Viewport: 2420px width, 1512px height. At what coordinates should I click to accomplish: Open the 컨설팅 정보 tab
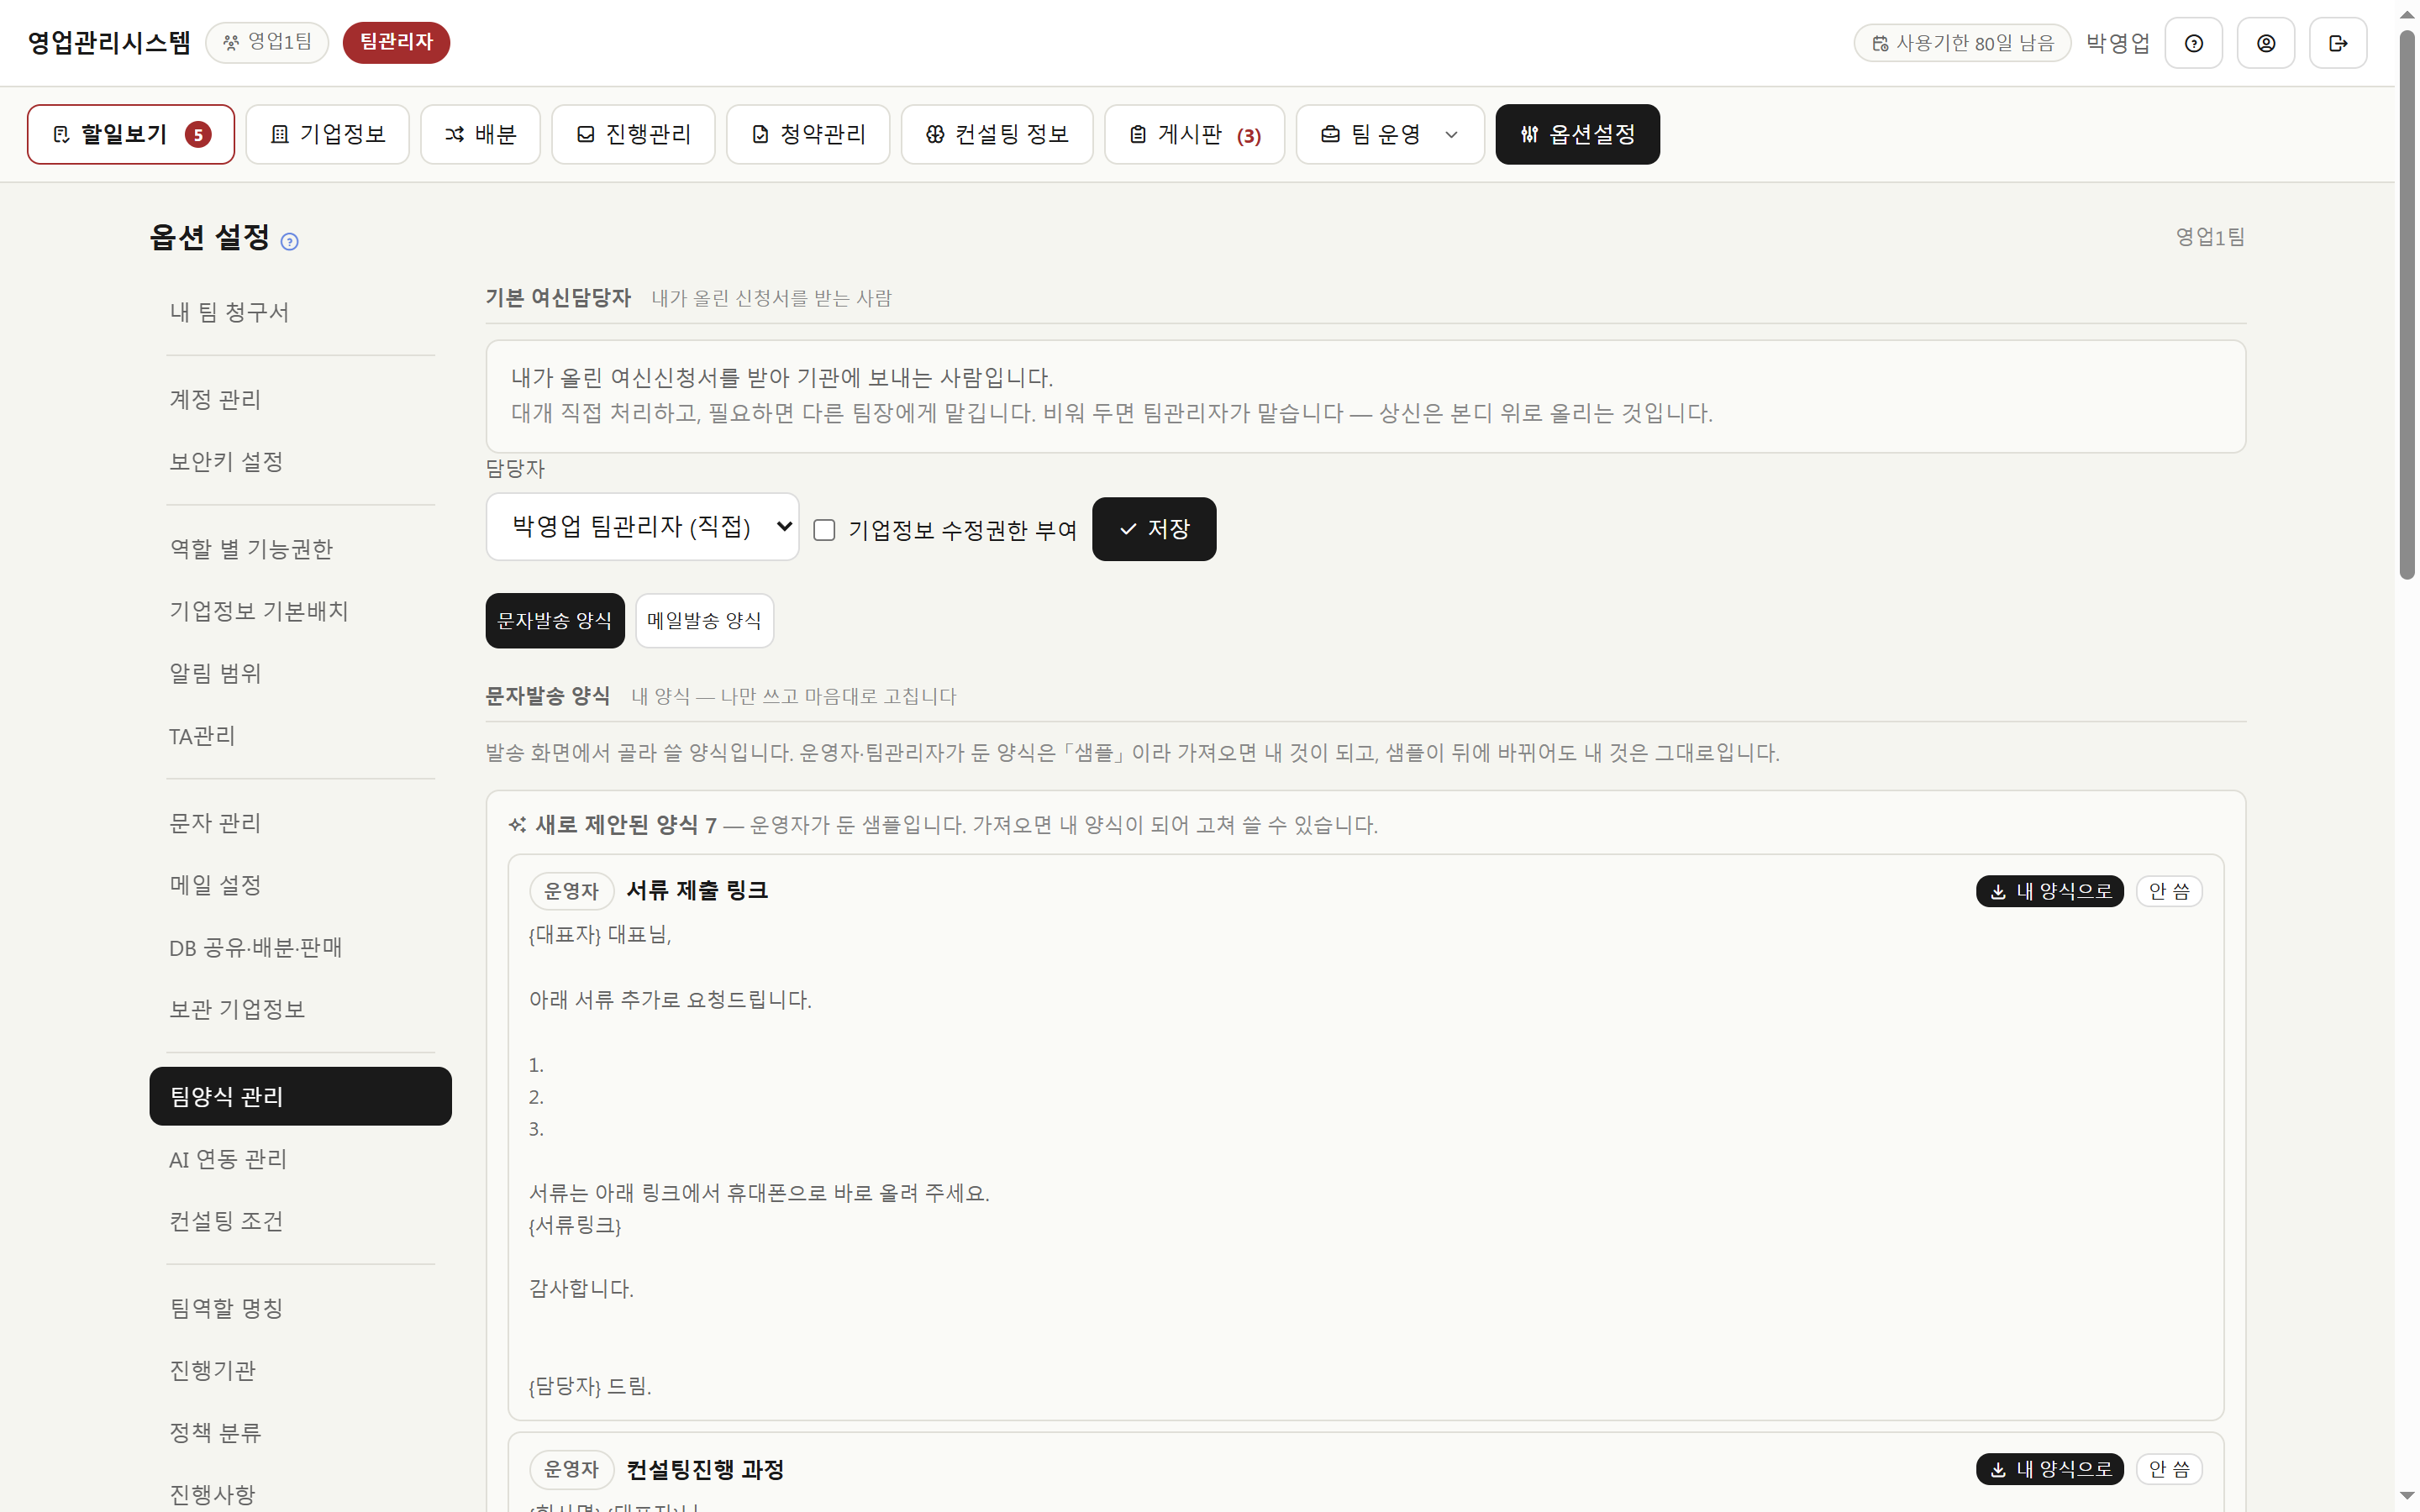(x=997, y=134)
